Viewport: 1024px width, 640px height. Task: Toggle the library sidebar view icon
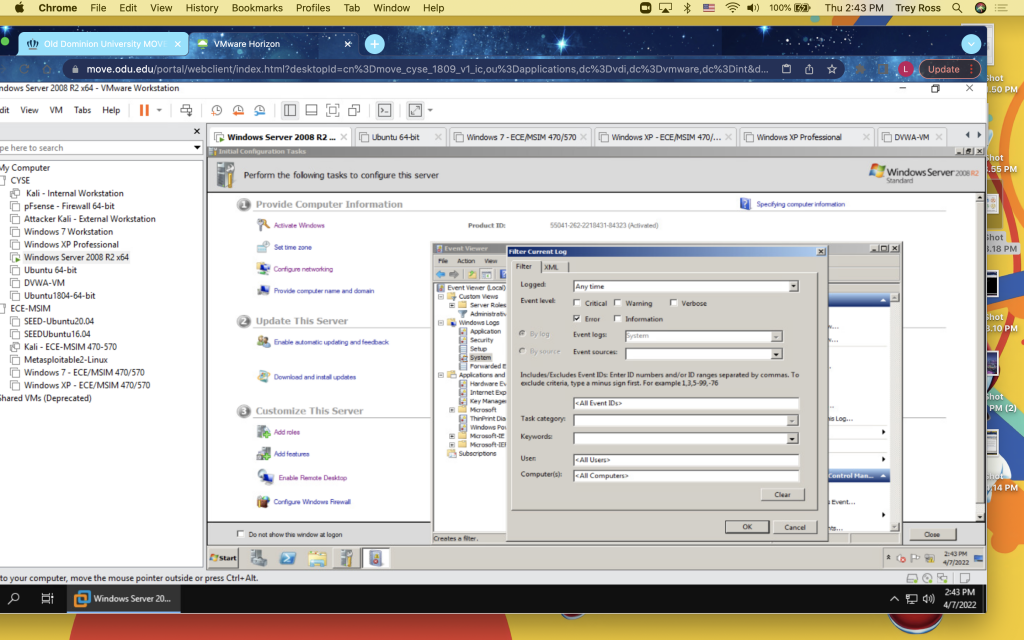[289, 110]
